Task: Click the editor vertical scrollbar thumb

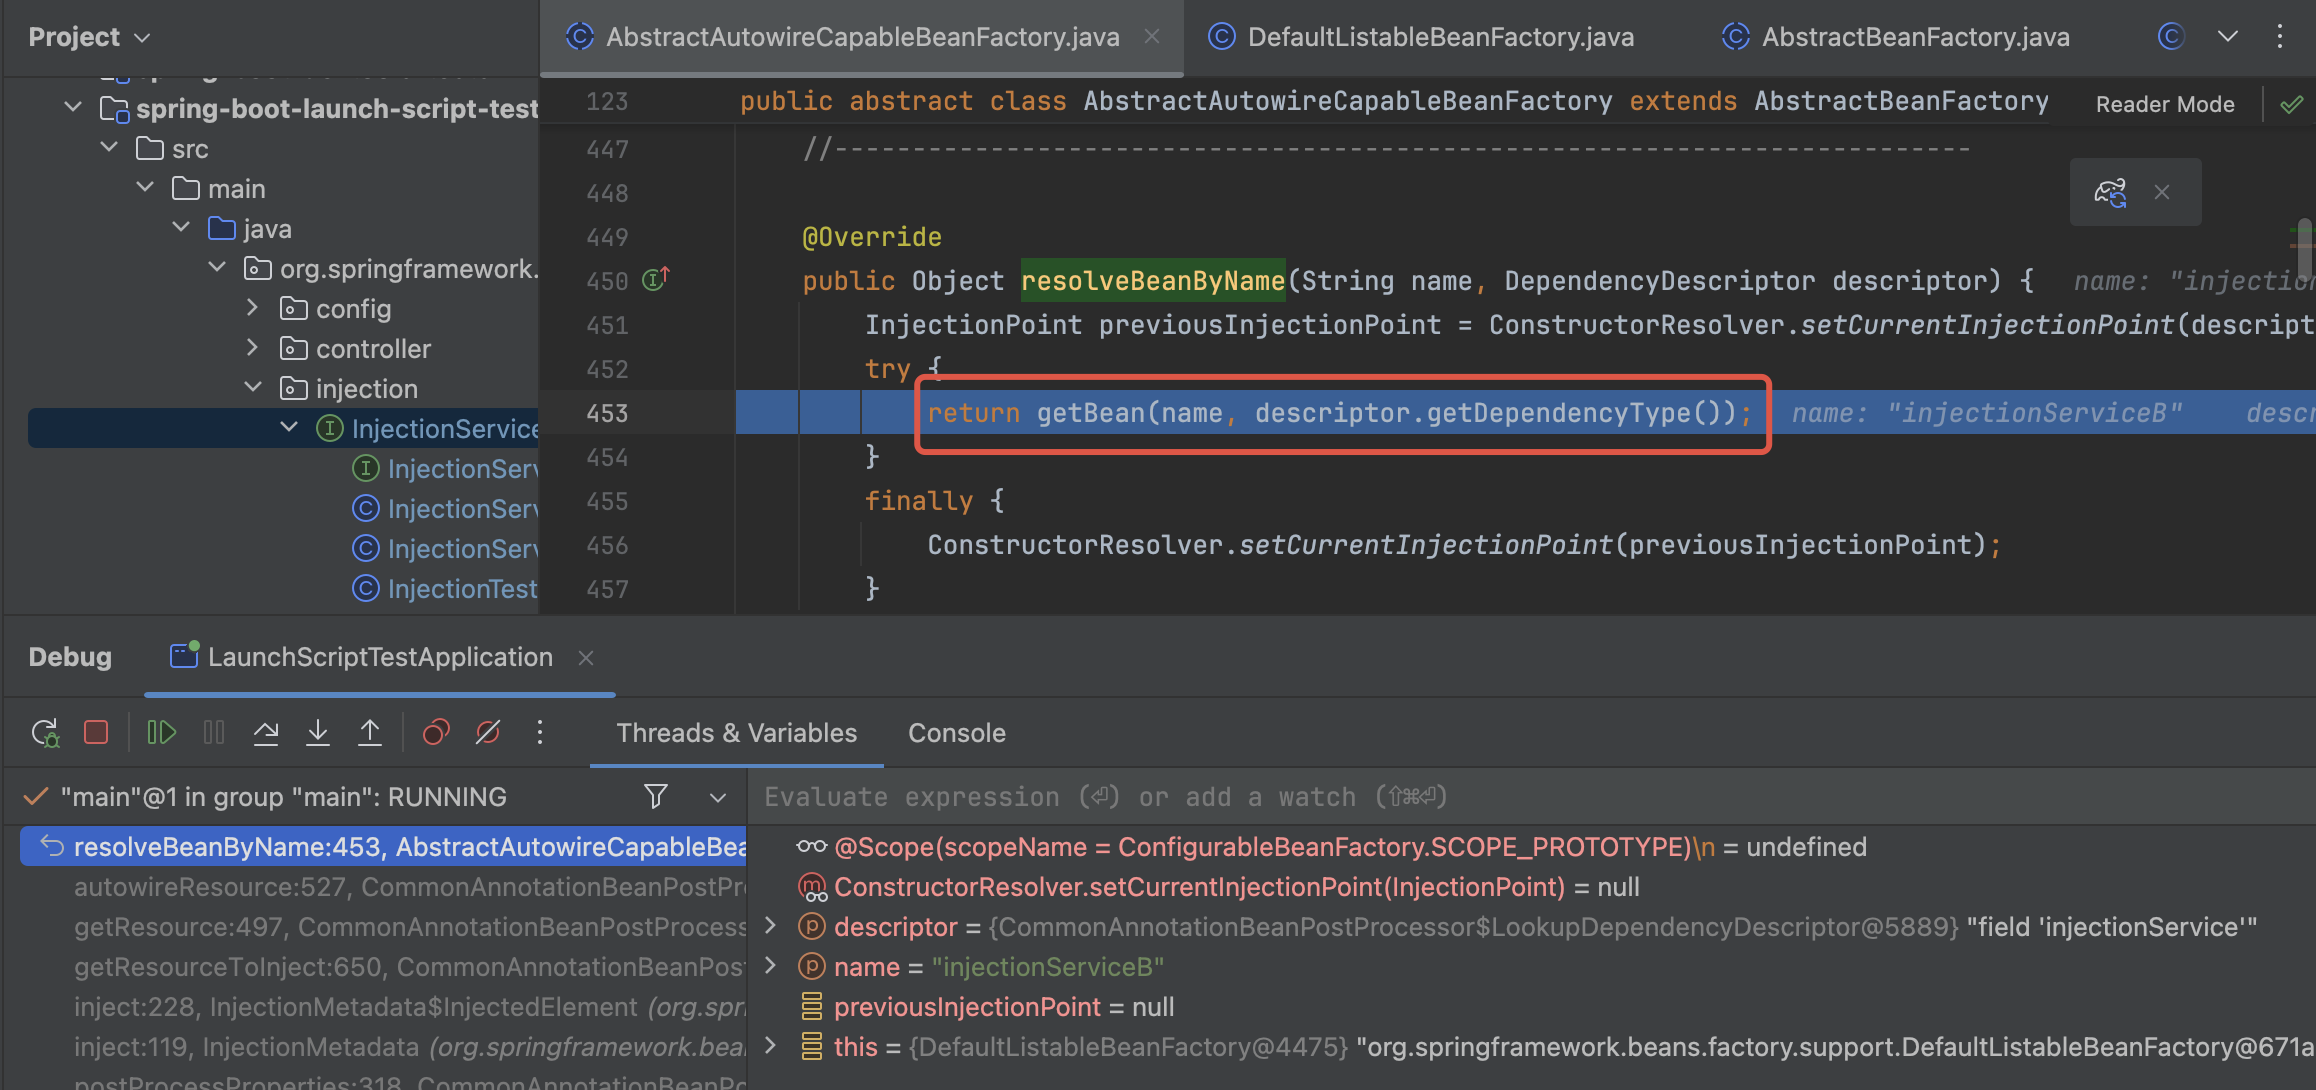Action: coord(2304,248)
